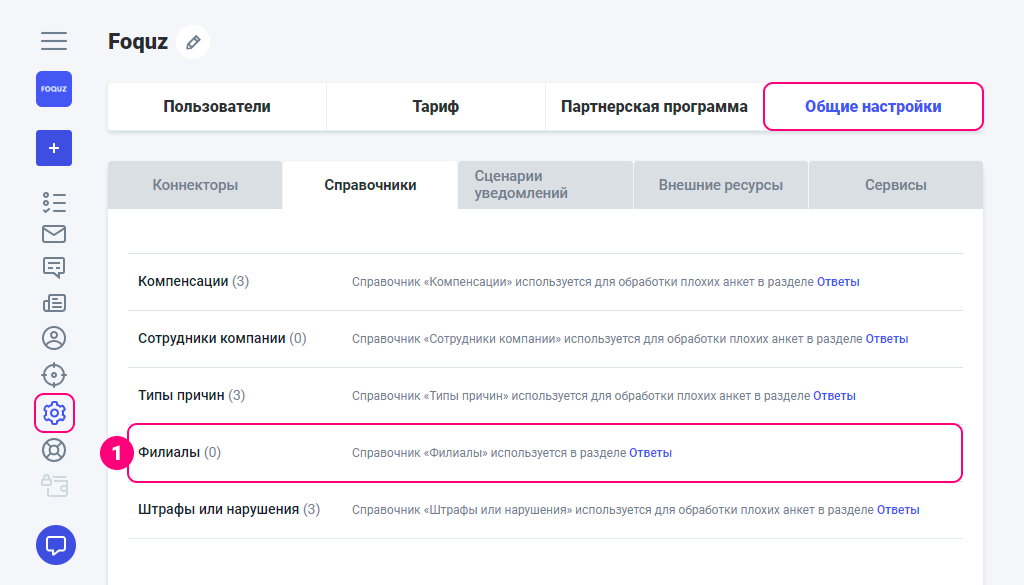Switch to the Тариф tab
The image size is (1024, 585).
click(435, 107)
